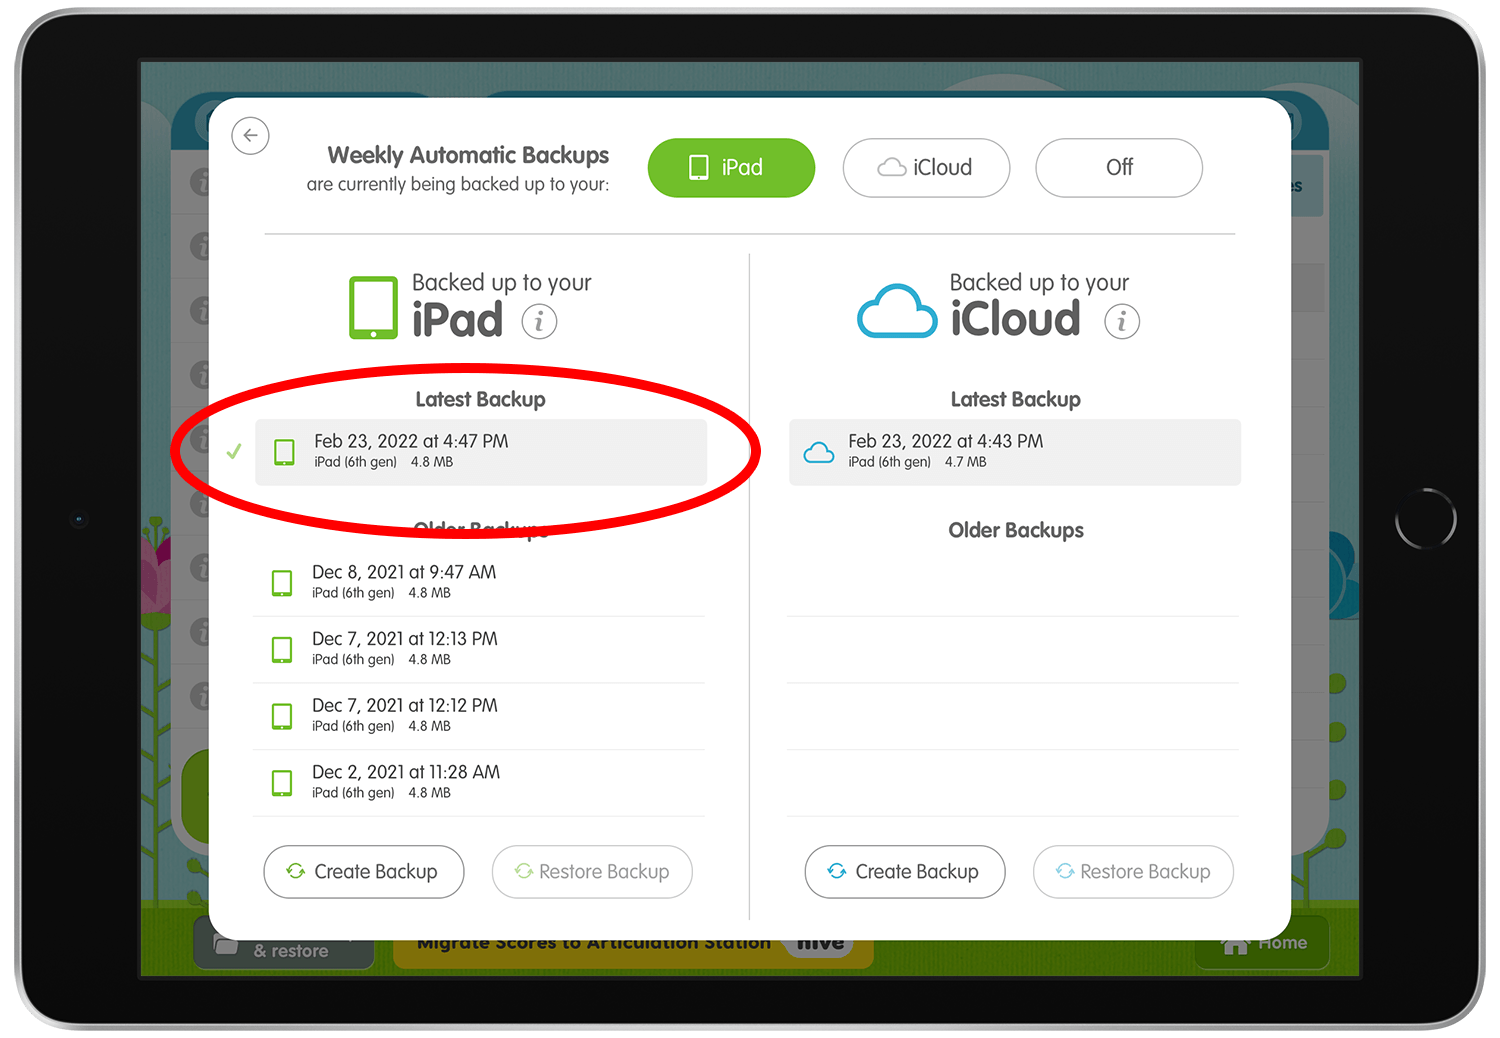Image resolution: width=1500 pixels, height=1038 pixels.
Task: Restore Backup from the iCloud column
Action: (1133, 872)
